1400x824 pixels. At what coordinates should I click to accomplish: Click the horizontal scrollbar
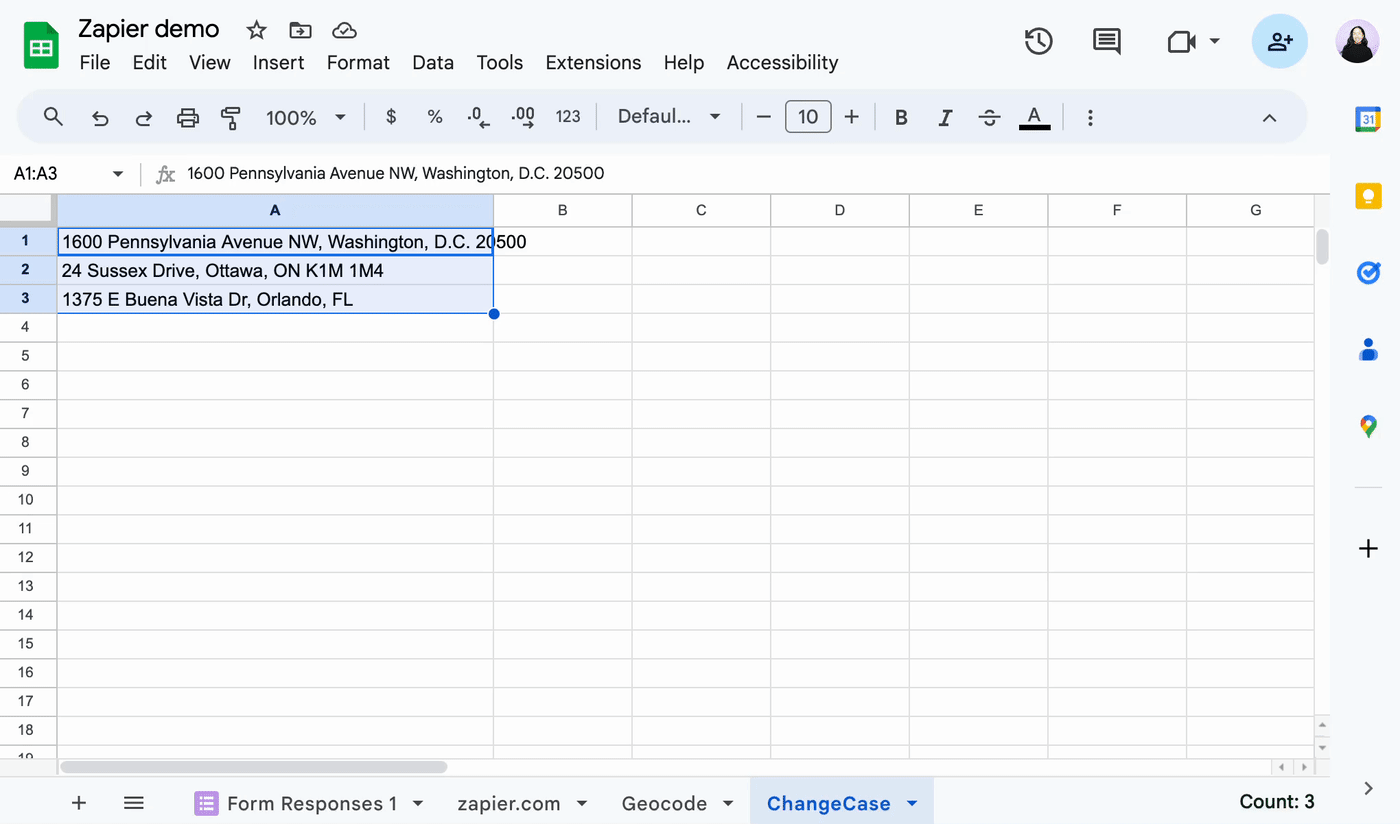click(254, 767)
